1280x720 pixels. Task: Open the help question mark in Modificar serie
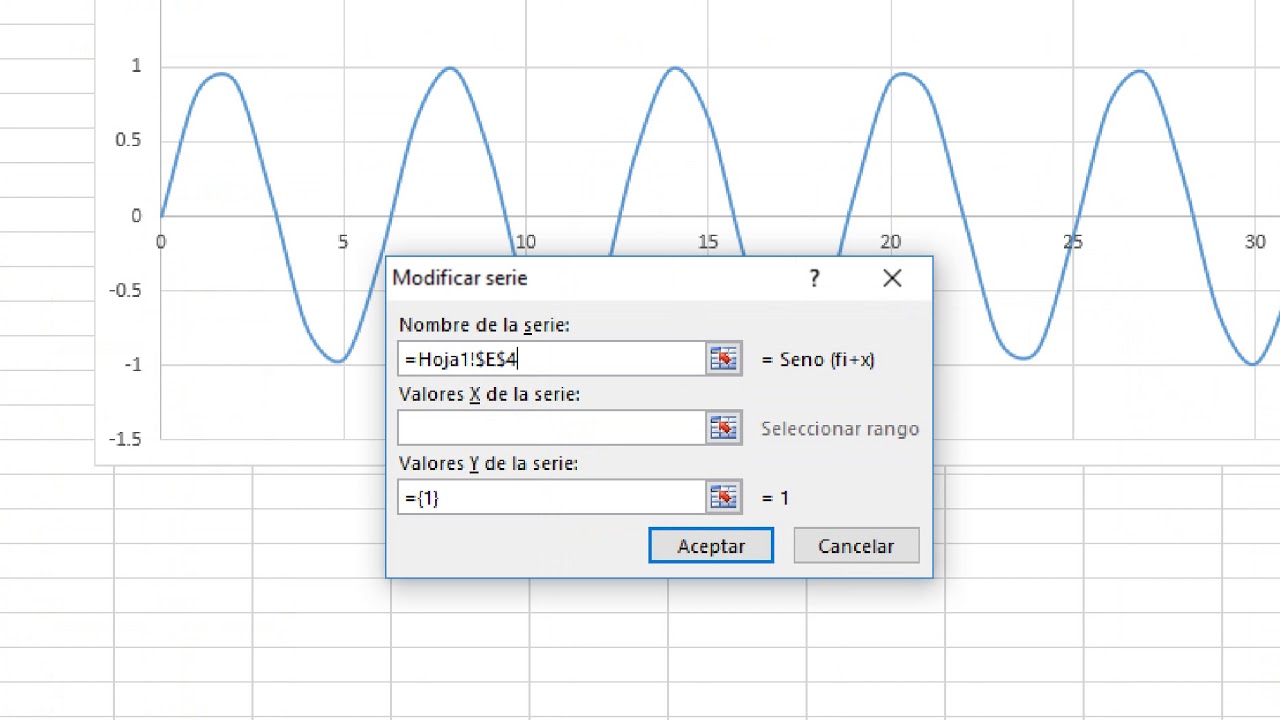814,278
